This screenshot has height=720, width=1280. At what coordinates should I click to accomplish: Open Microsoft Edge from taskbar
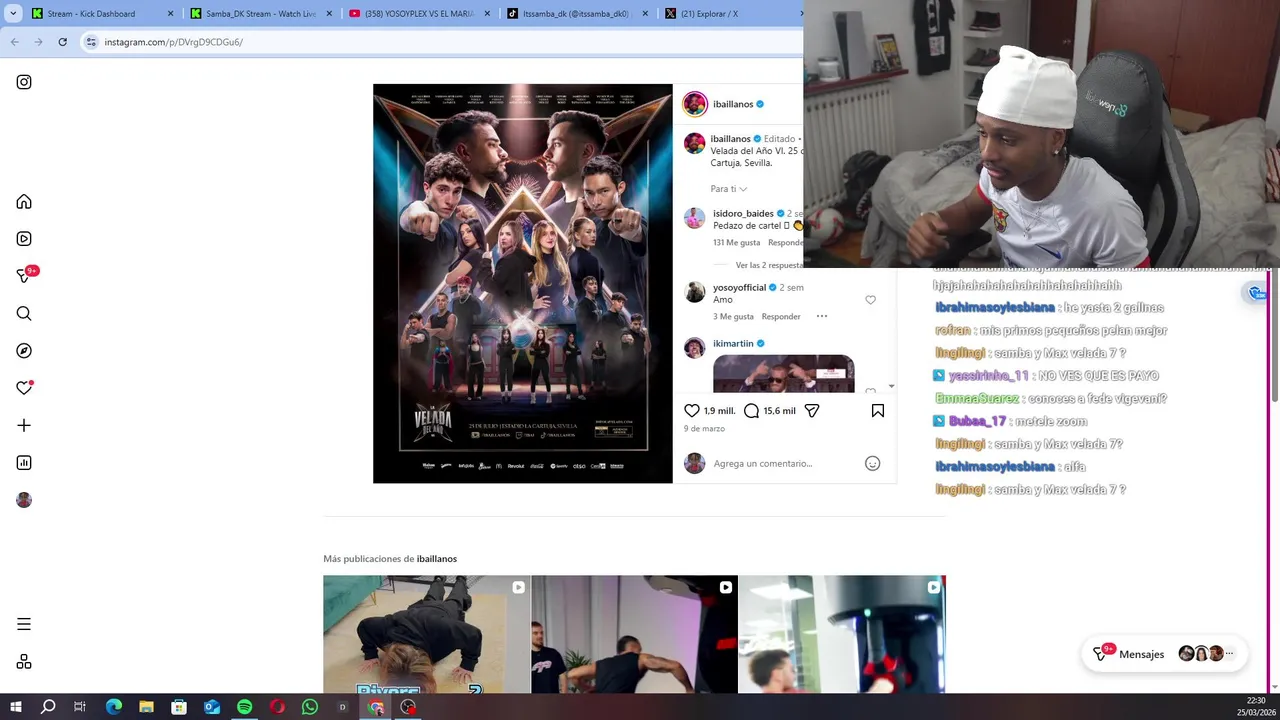[x=114, y=707]
